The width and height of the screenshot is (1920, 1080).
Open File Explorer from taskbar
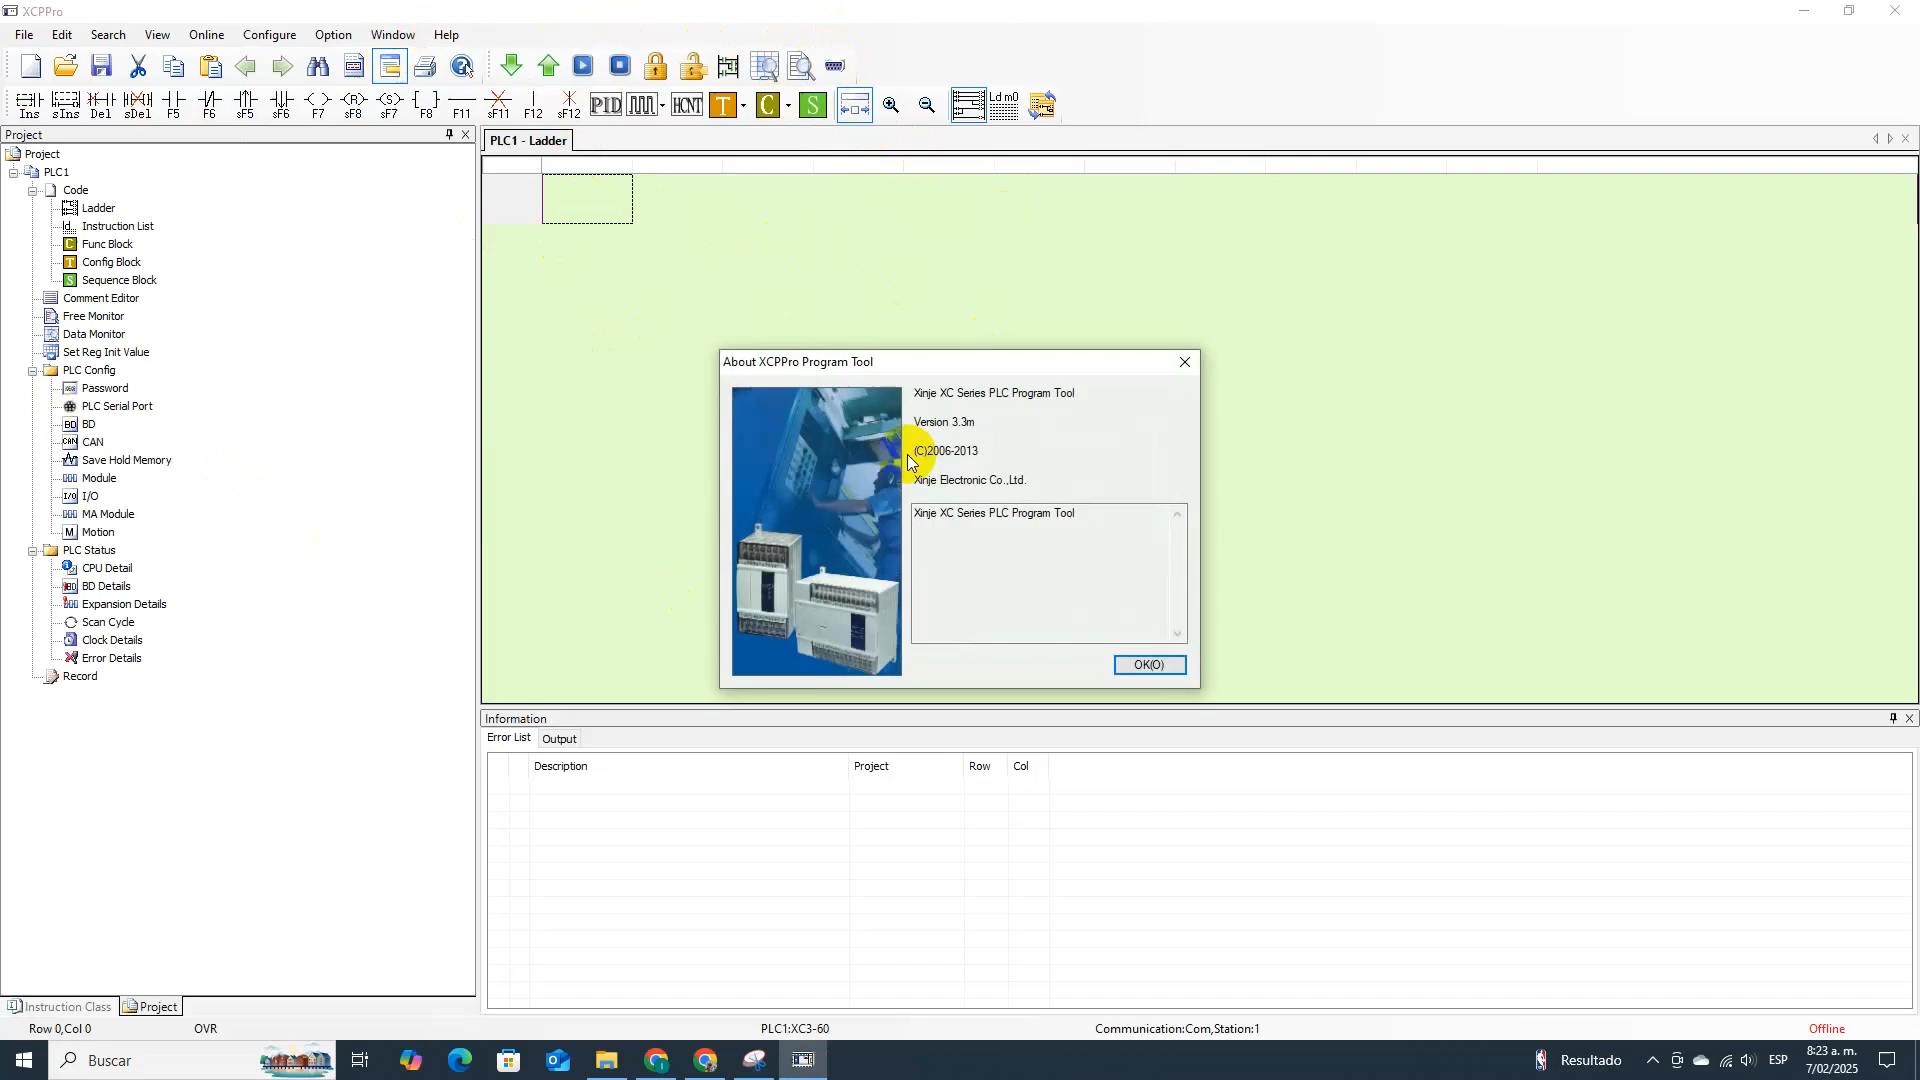(x=607, y=1061)
